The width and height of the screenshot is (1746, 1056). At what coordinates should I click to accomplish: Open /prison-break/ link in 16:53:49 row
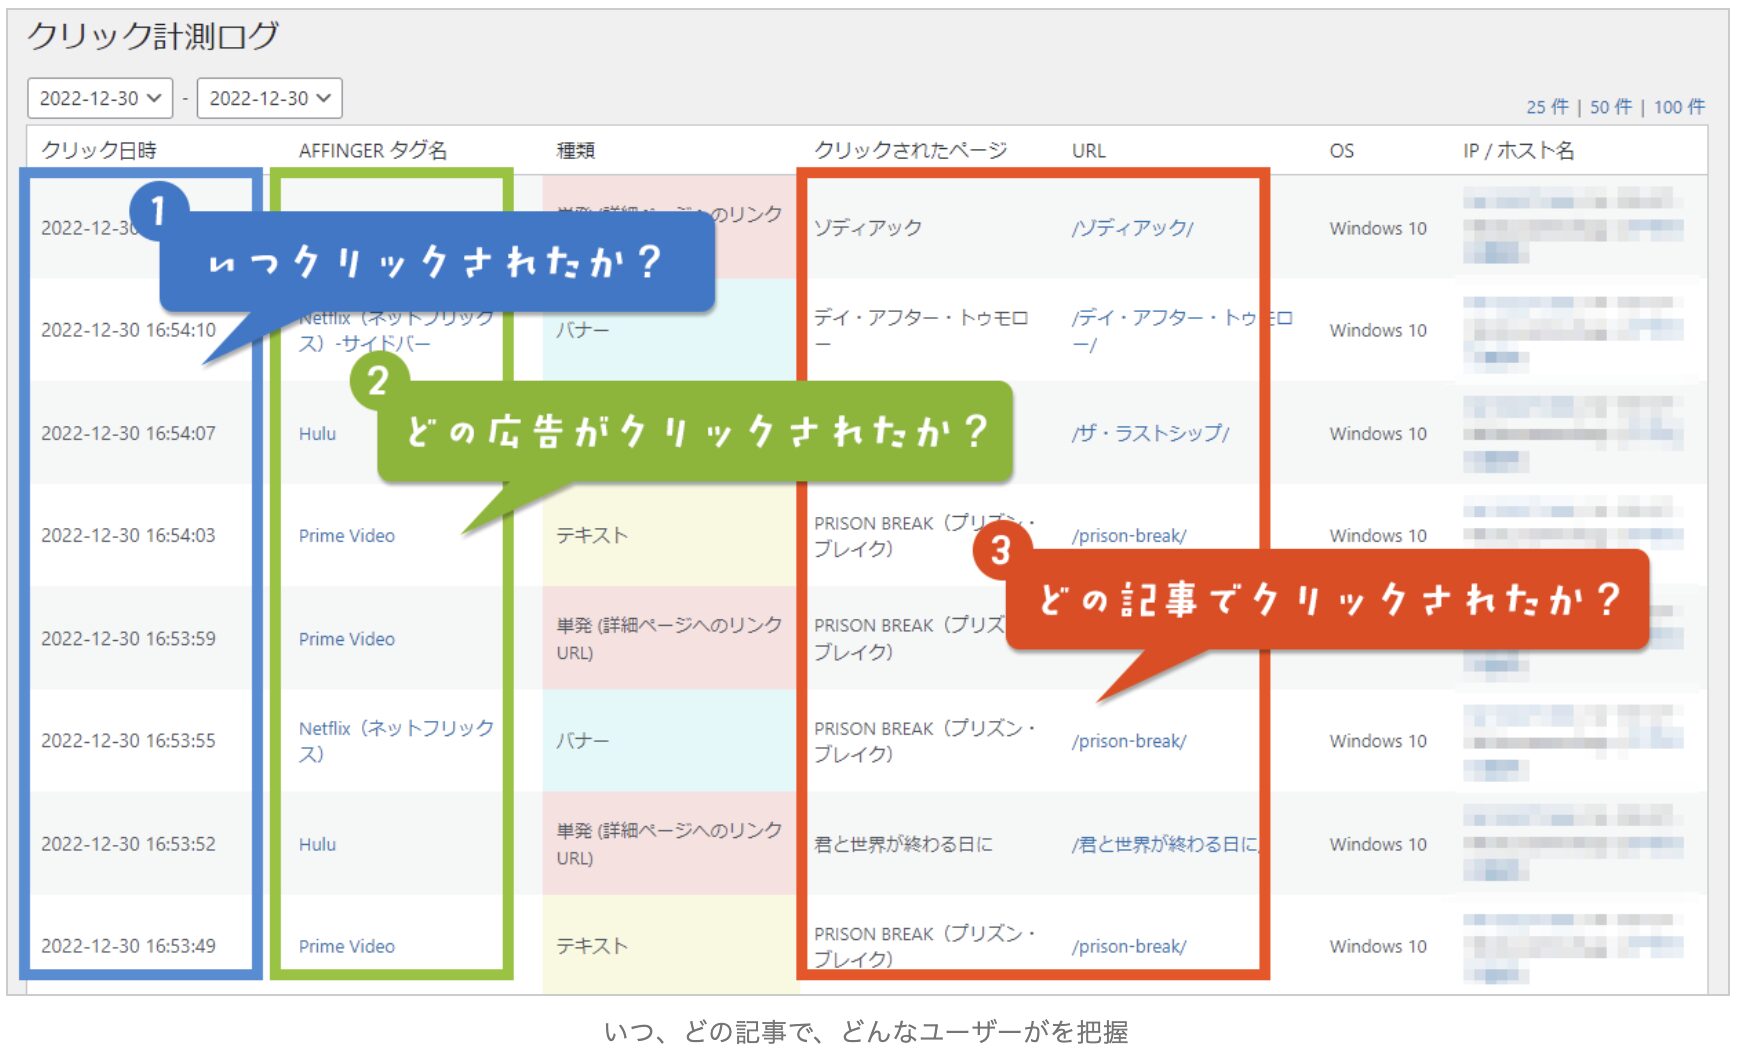click(x=1129, y=946)
